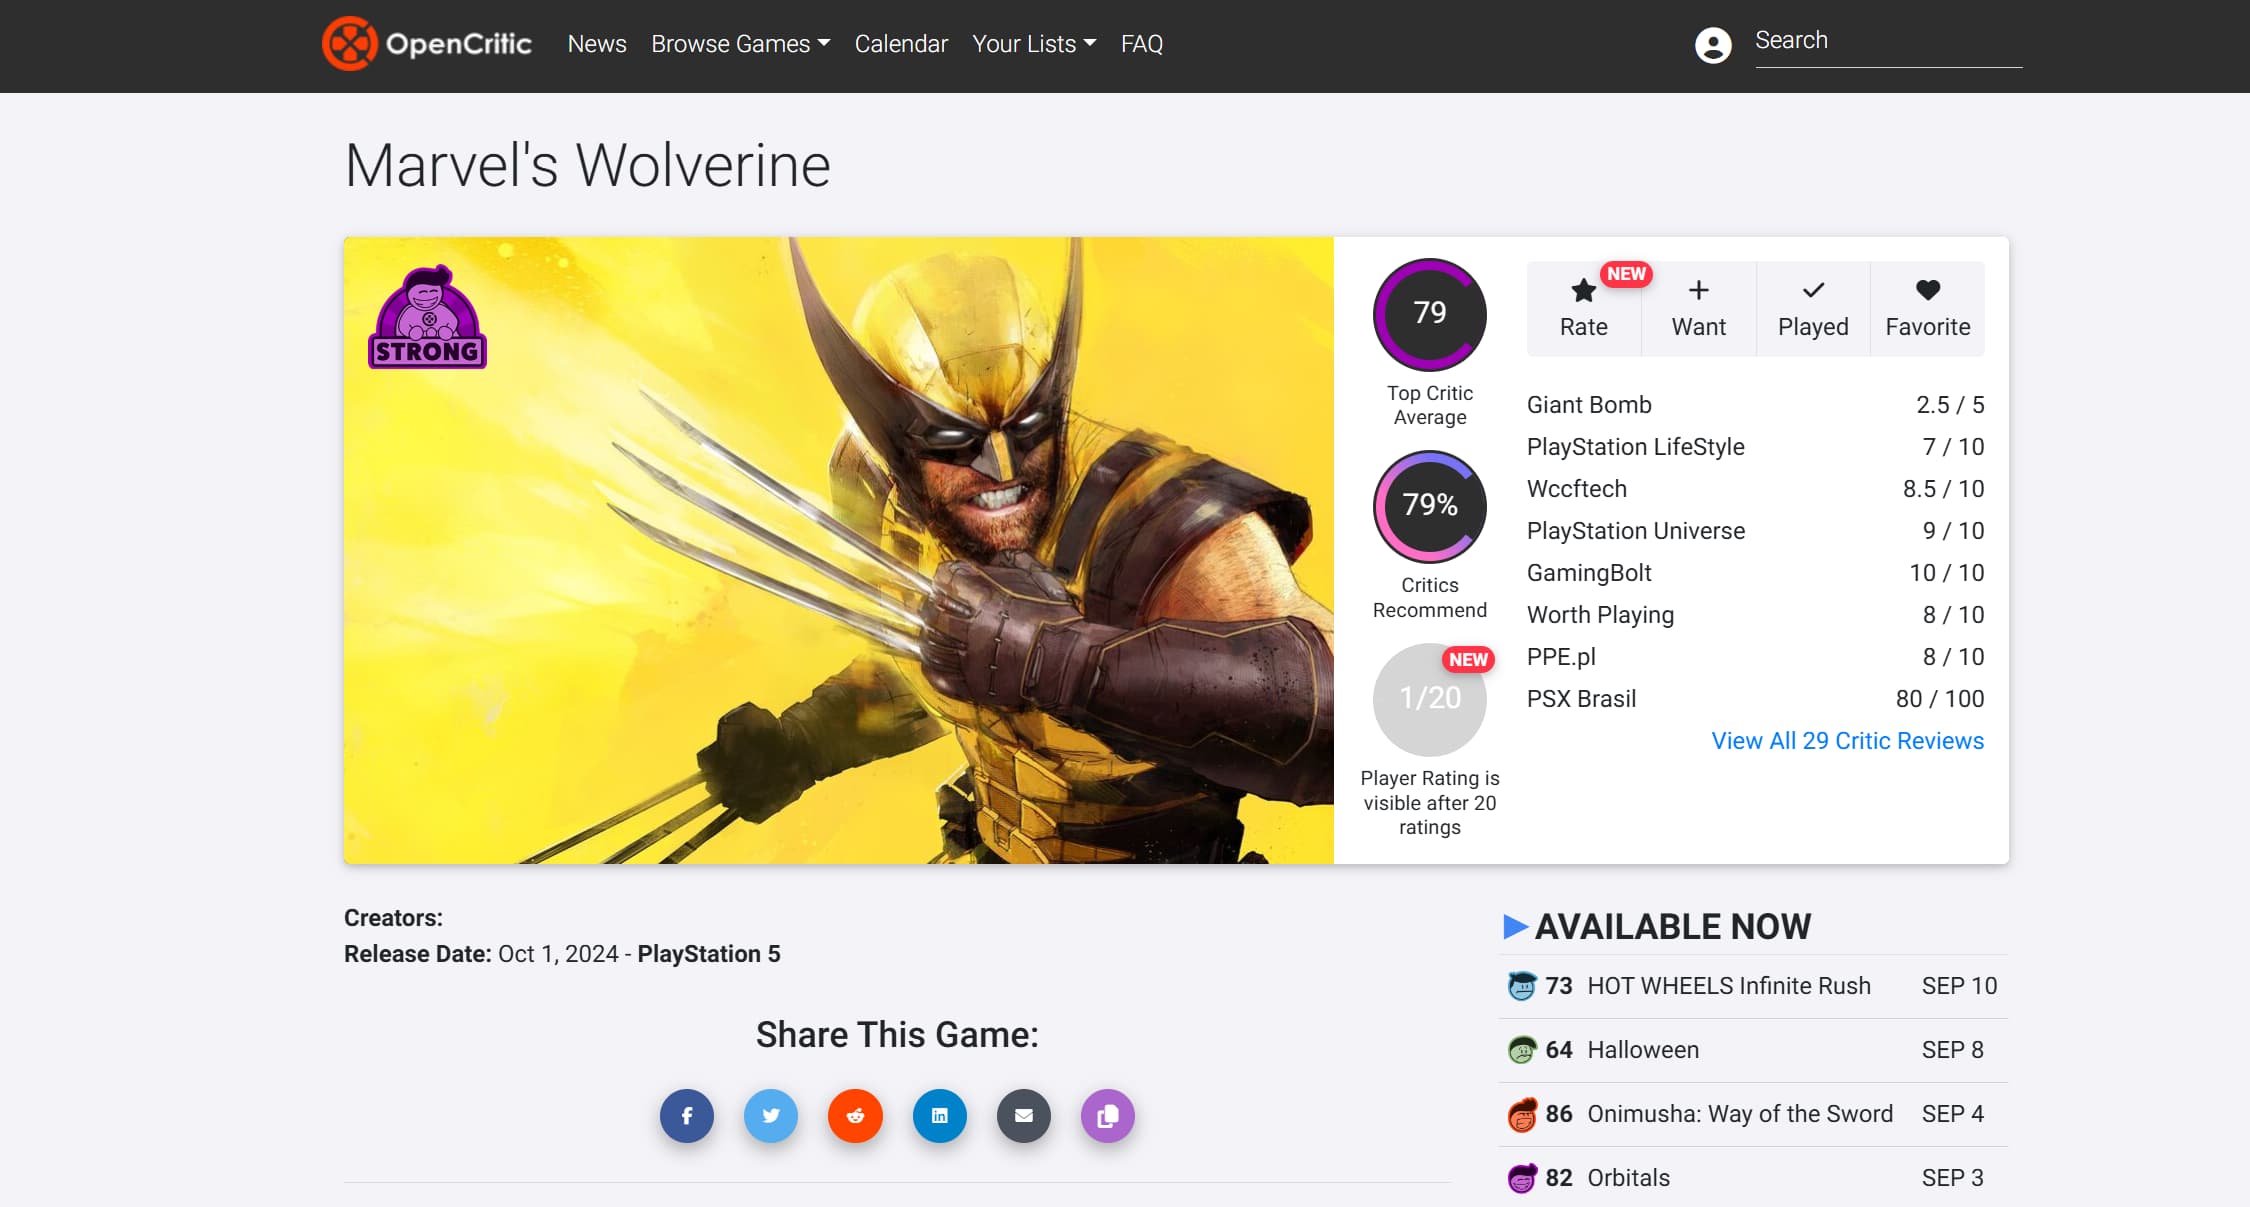2250x1207 pixels.
Task: Click the PSX Brasil 80 / 100 score
Action: coord(1940,699)
